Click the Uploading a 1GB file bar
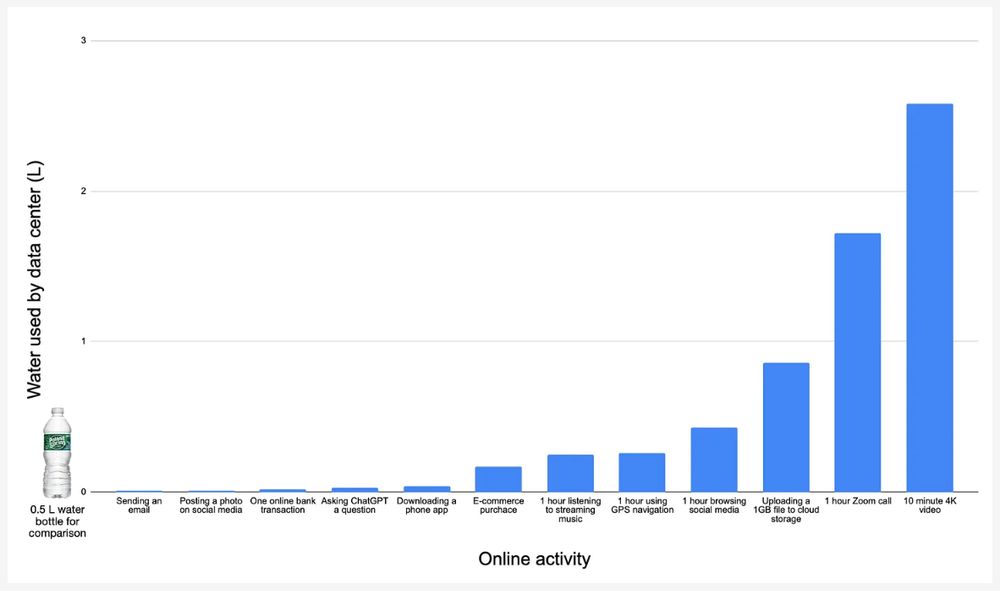 pos(786,427)
